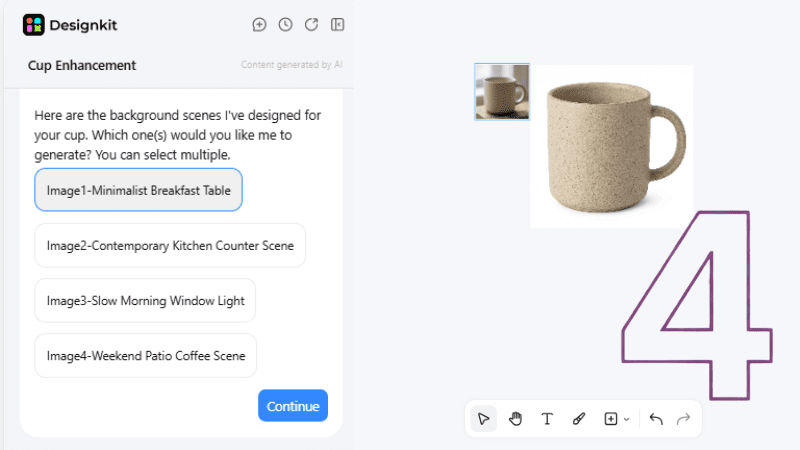
Task: Select Image2-Contemporary Kitchen Counter Scene option
Action: coord(170,245)
